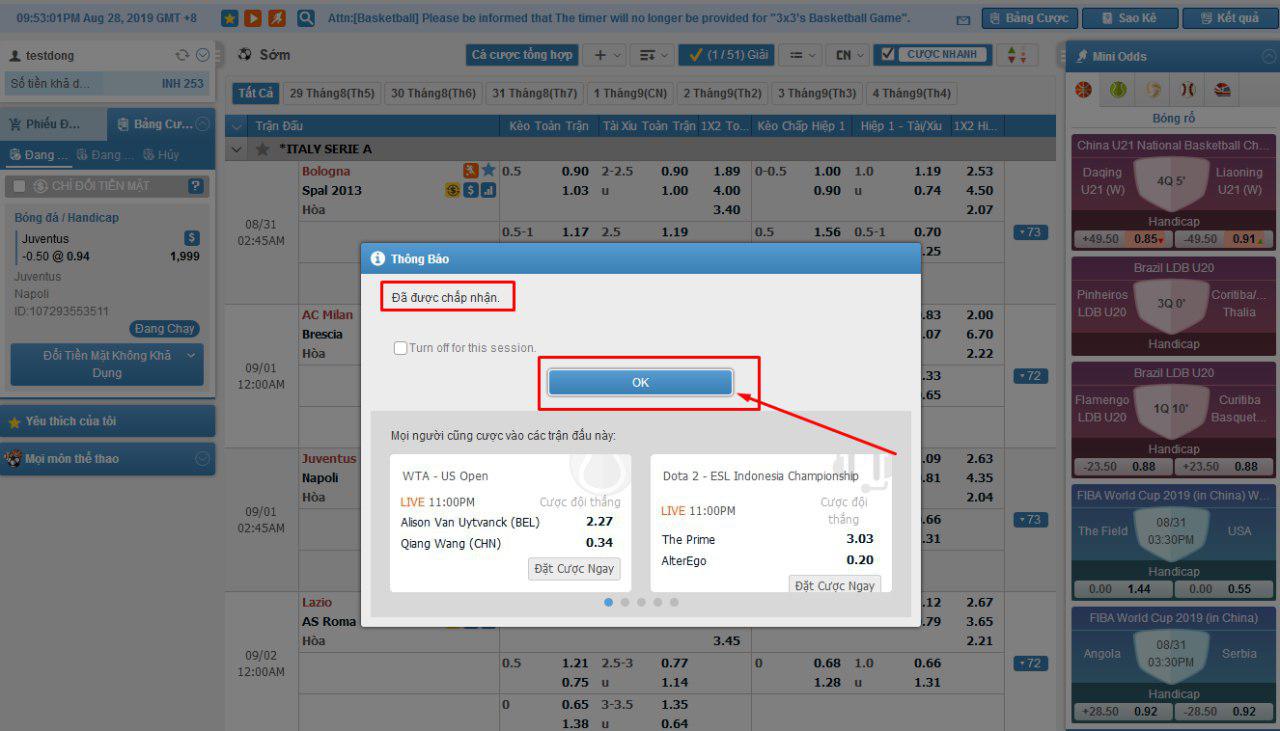Select the baseball icon in Mini Odds
1280x731 pixels.
point(1187,90)
